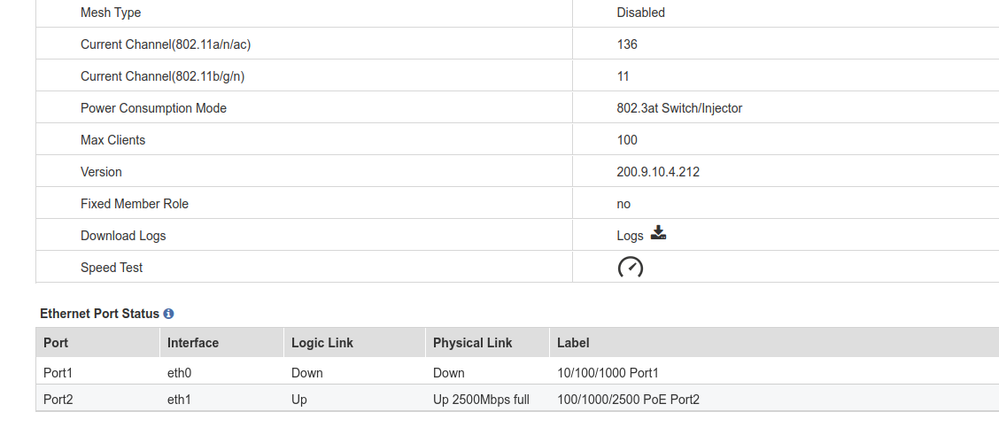Click the Ethernet Port Status heading
The image size is (999, 421).
[x=99, y=314]
